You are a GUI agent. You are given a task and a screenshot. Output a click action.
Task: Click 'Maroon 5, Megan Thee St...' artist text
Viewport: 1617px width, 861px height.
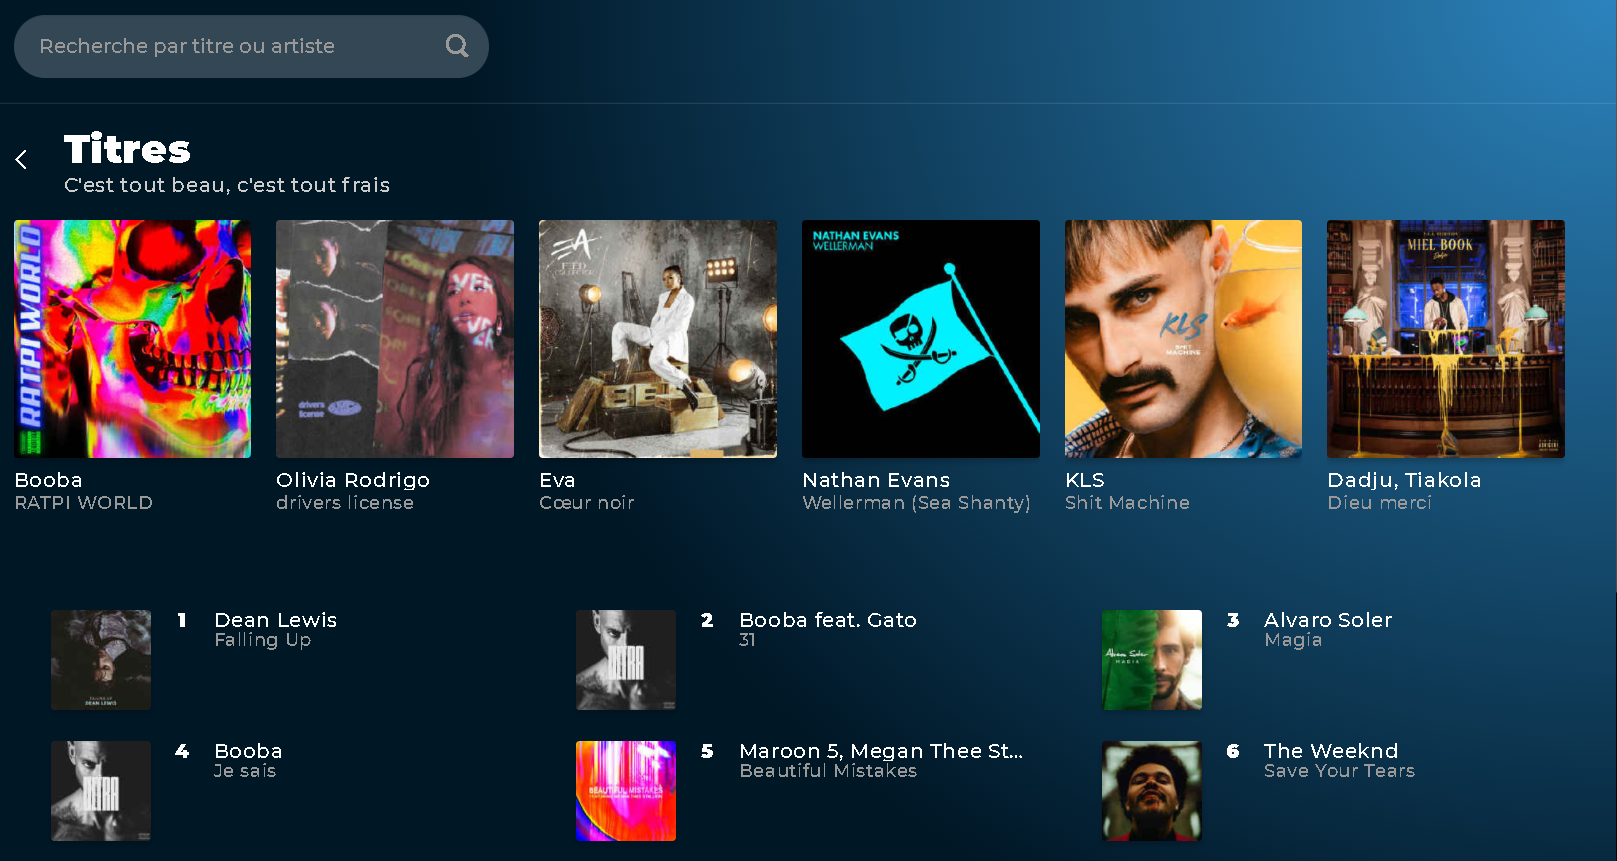(881, 751)
